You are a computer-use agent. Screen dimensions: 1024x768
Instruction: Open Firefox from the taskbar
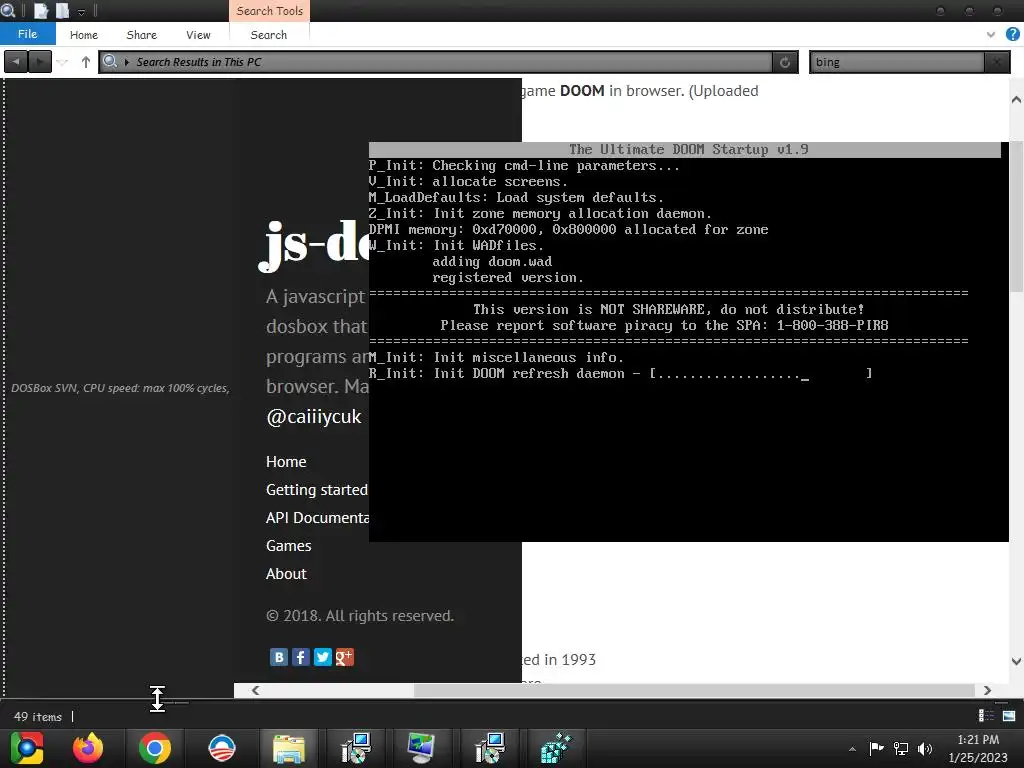tap(88, 748)
